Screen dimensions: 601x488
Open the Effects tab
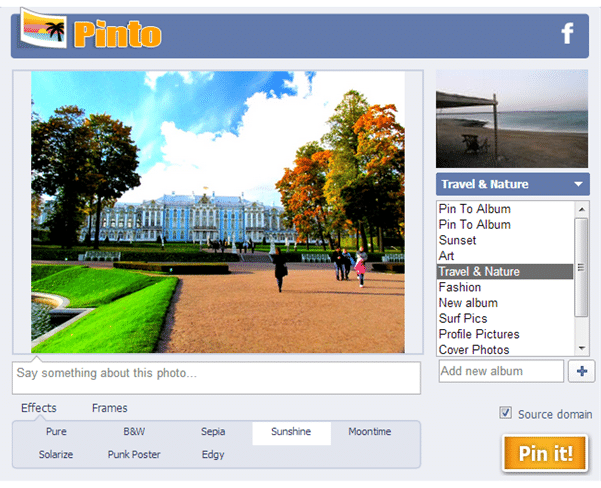point(39,408)
